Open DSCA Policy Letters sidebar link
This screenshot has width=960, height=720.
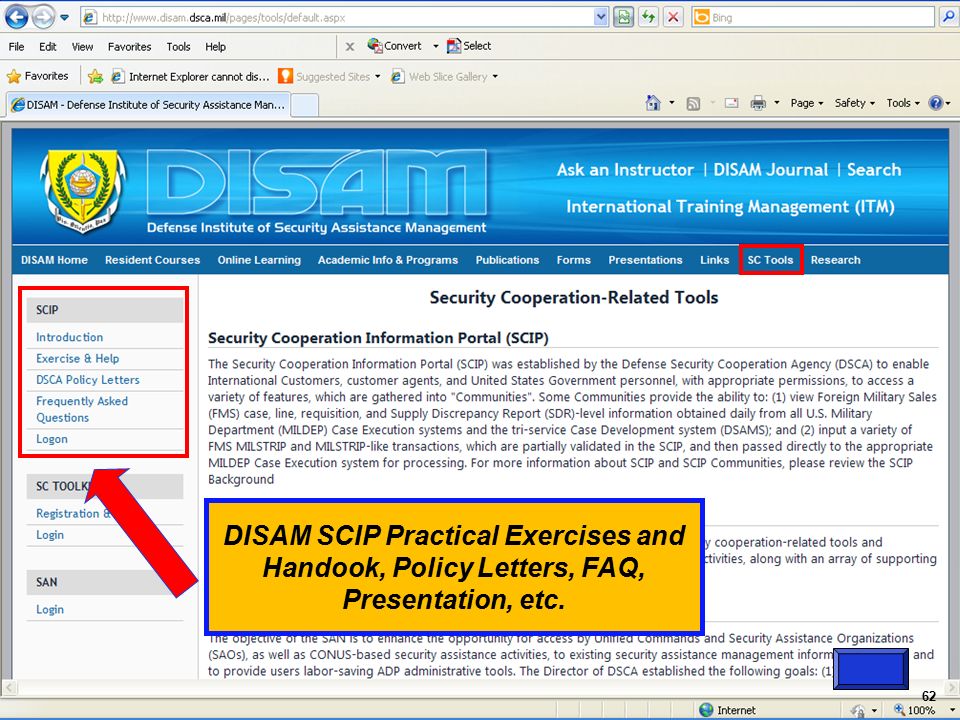88,380
